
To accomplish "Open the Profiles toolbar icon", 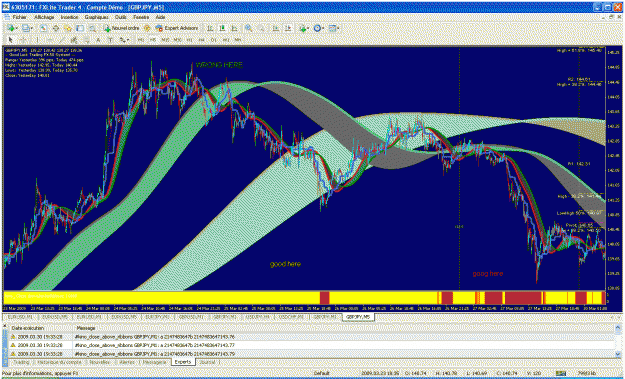I will click(26, 28).
